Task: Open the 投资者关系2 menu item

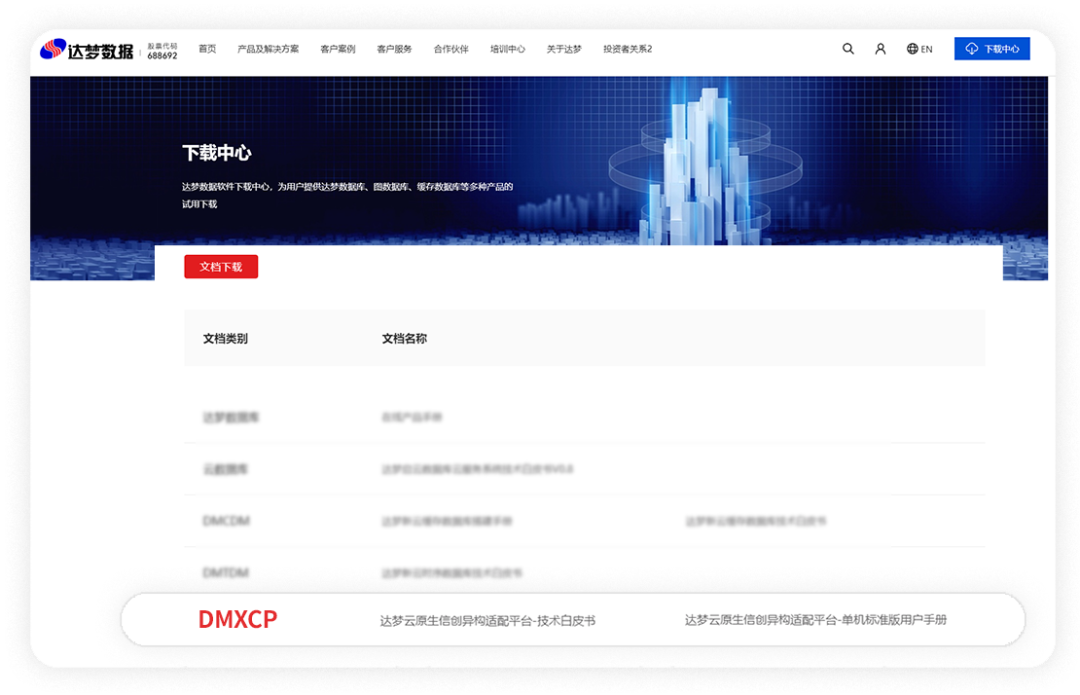Action: coord(627,49)
